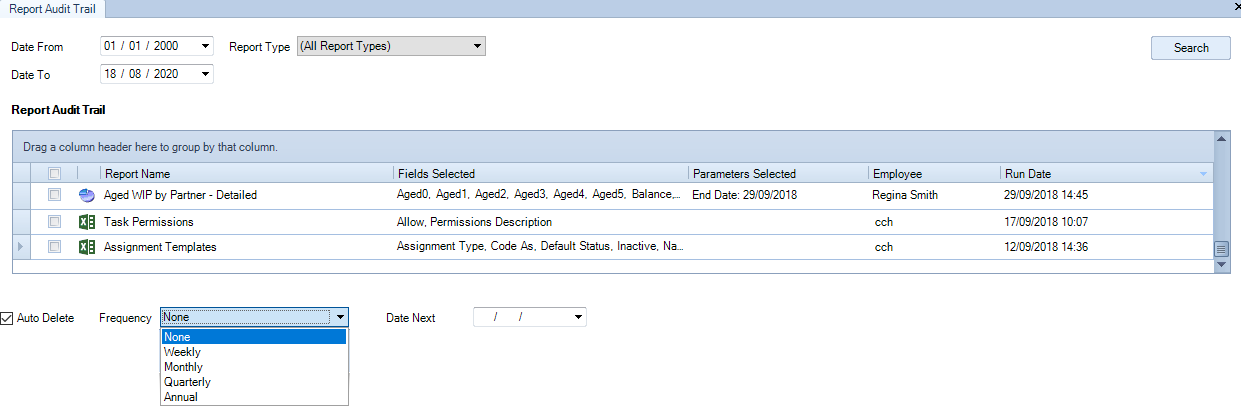Choose Quarterly in the Frequency list
1241x411 pixels.
tap(254, 382)
